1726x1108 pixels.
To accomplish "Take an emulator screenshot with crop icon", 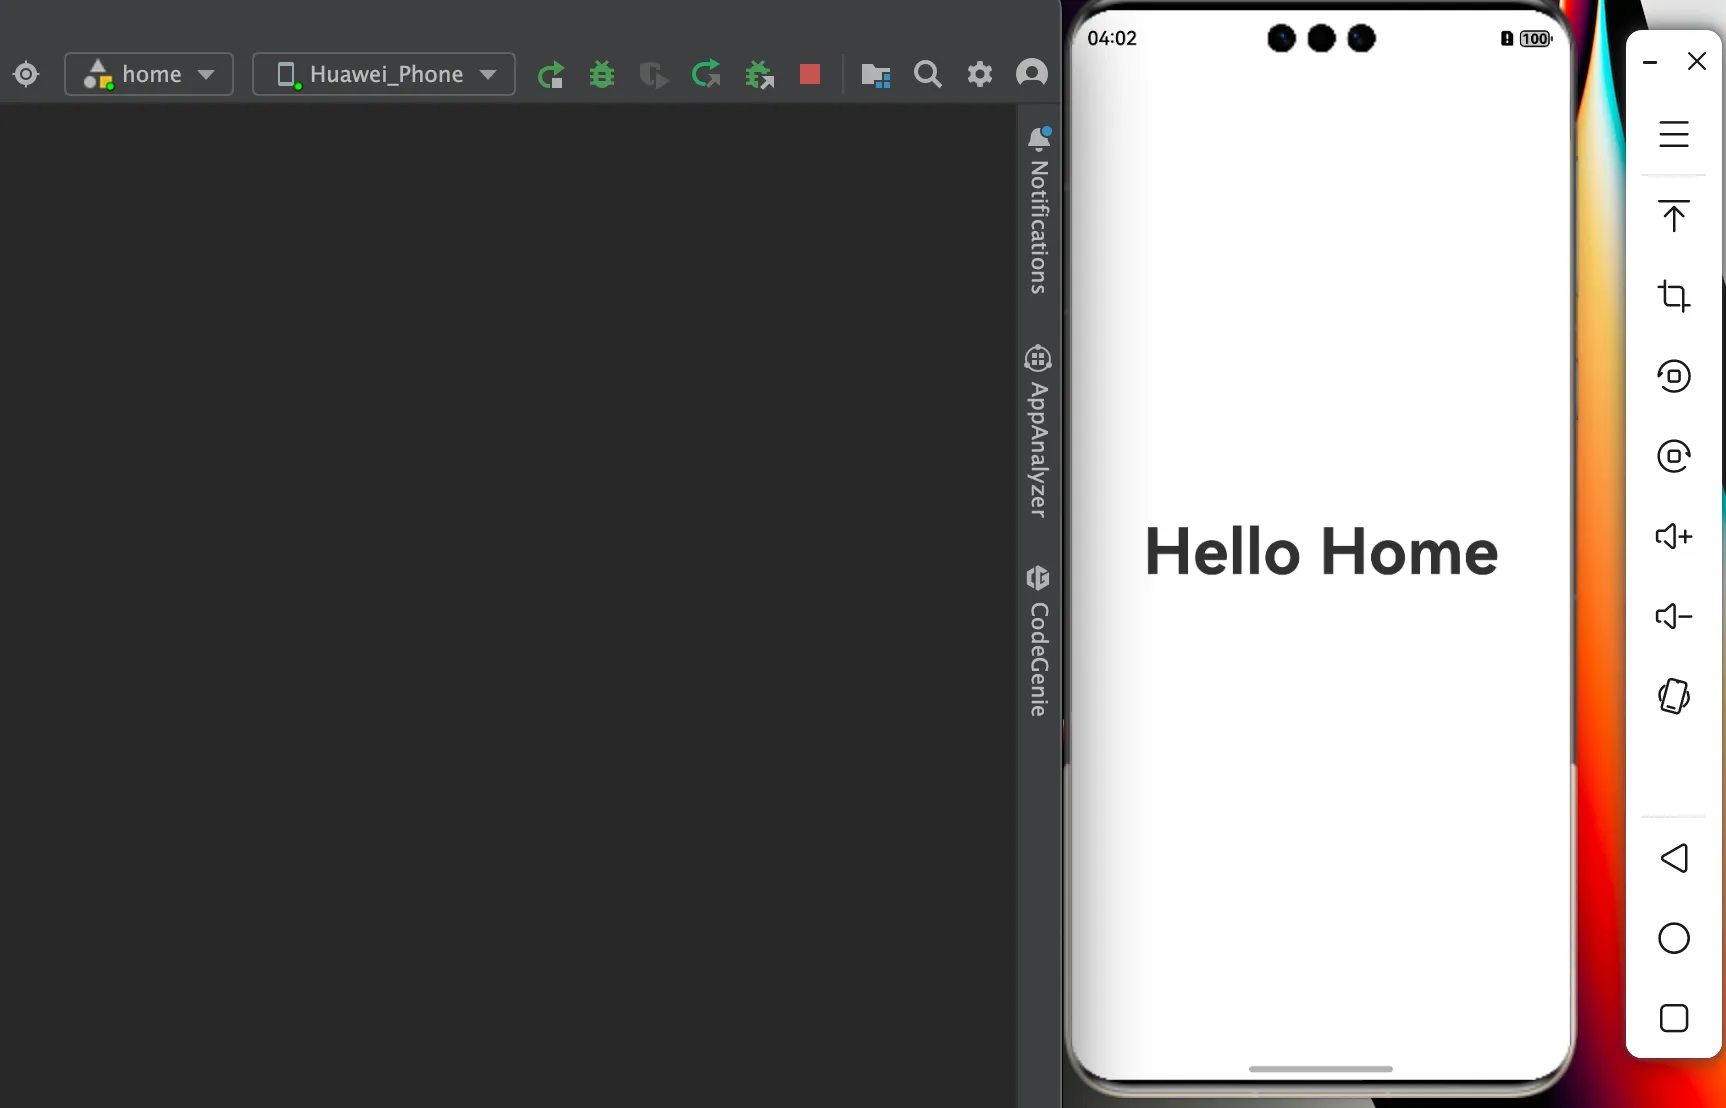I will click(x=1674, y=296).
